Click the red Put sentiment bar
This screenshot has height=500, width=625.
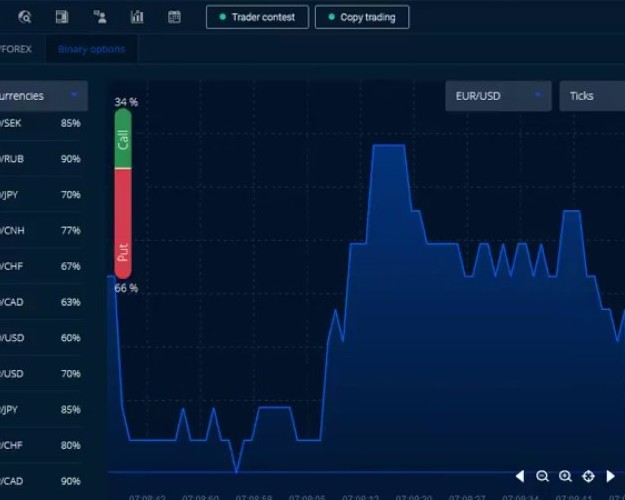point(123,223)
